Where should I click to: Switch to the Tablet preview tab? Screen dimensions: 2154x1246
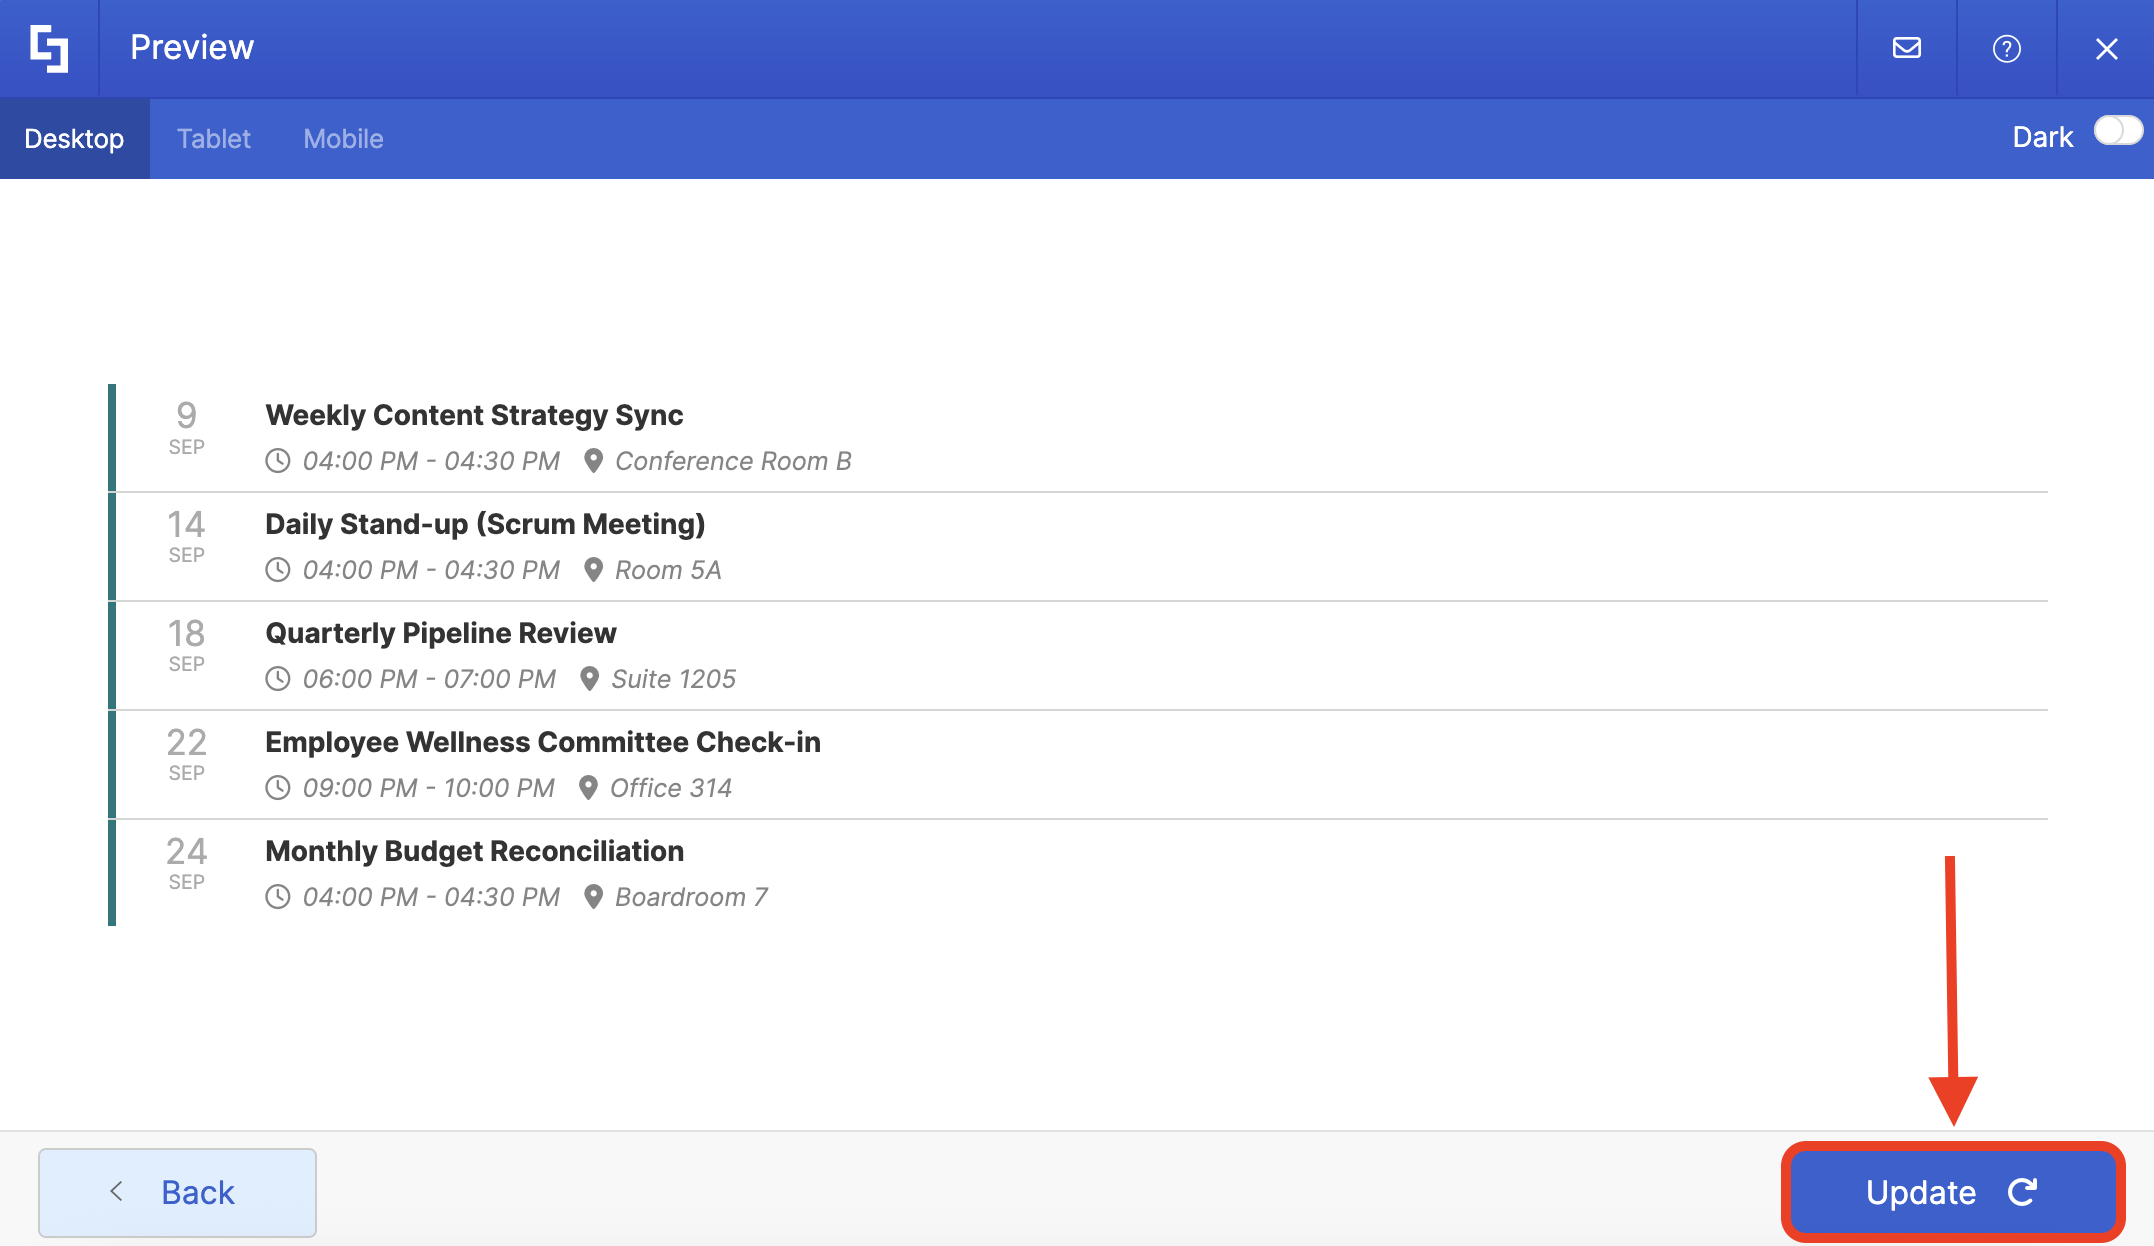click(213, 139)
